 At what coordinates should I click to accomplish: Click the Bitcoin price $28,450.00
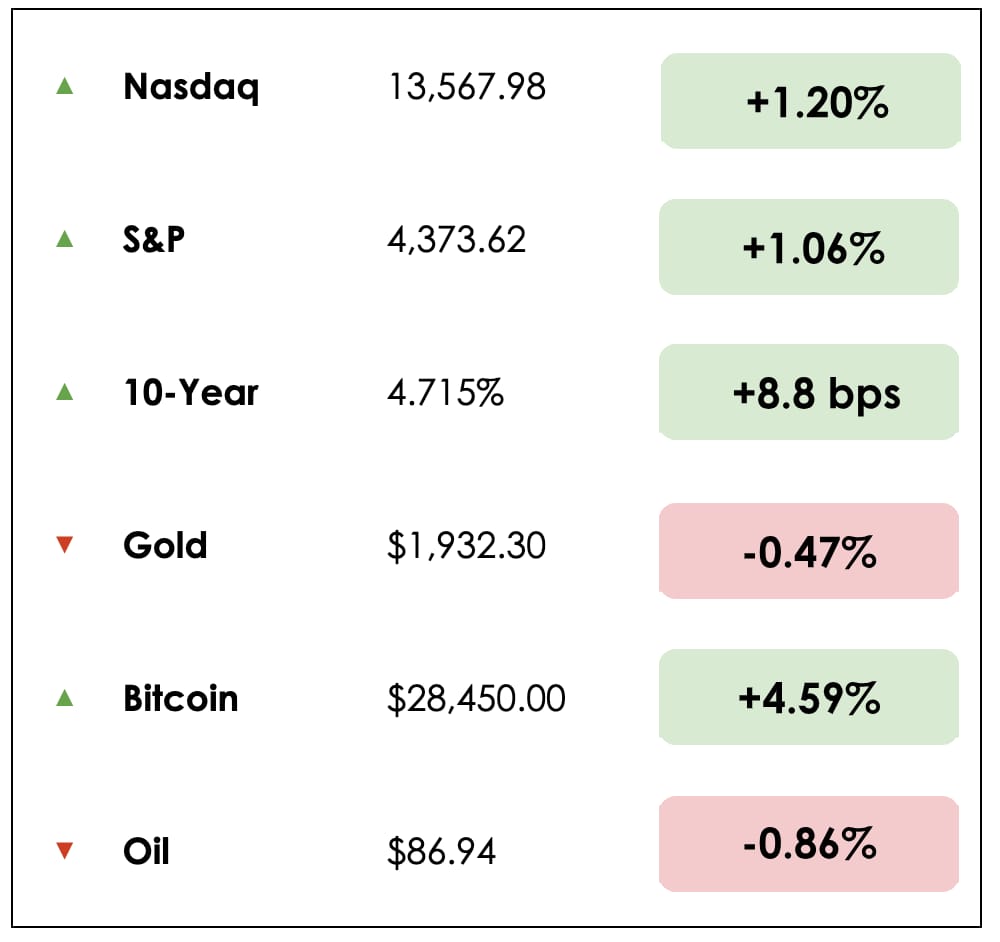click(476, 698)
